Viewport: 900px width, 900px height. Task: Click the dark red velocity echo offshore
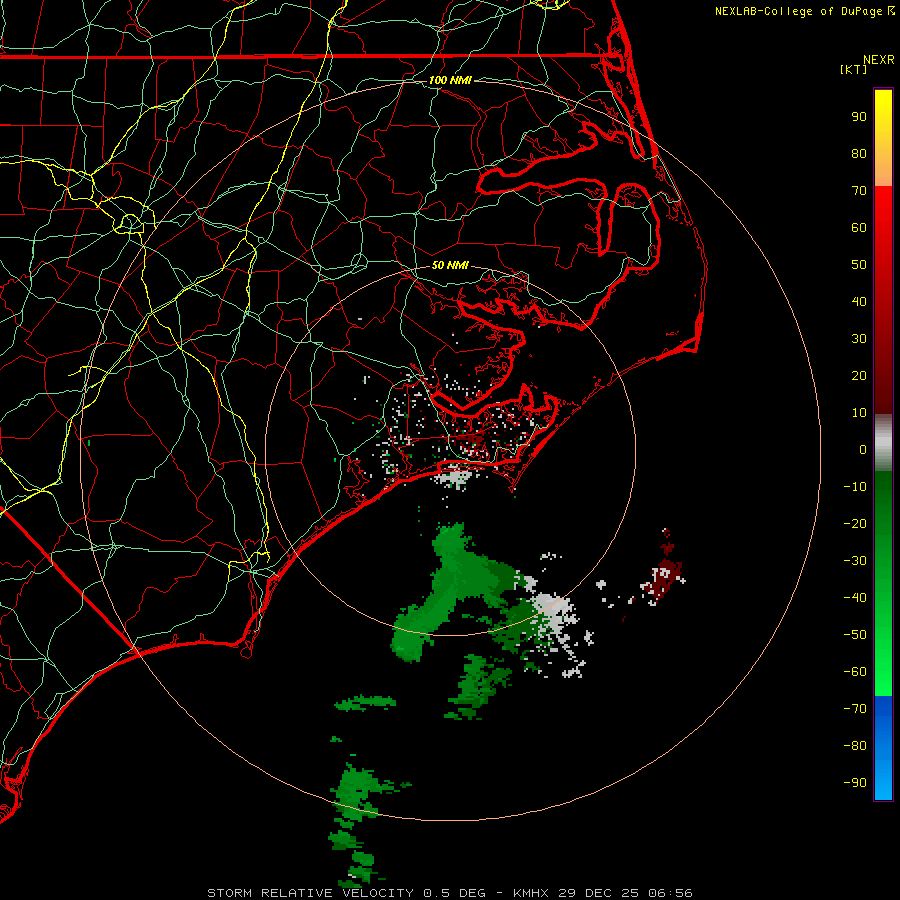664,574
